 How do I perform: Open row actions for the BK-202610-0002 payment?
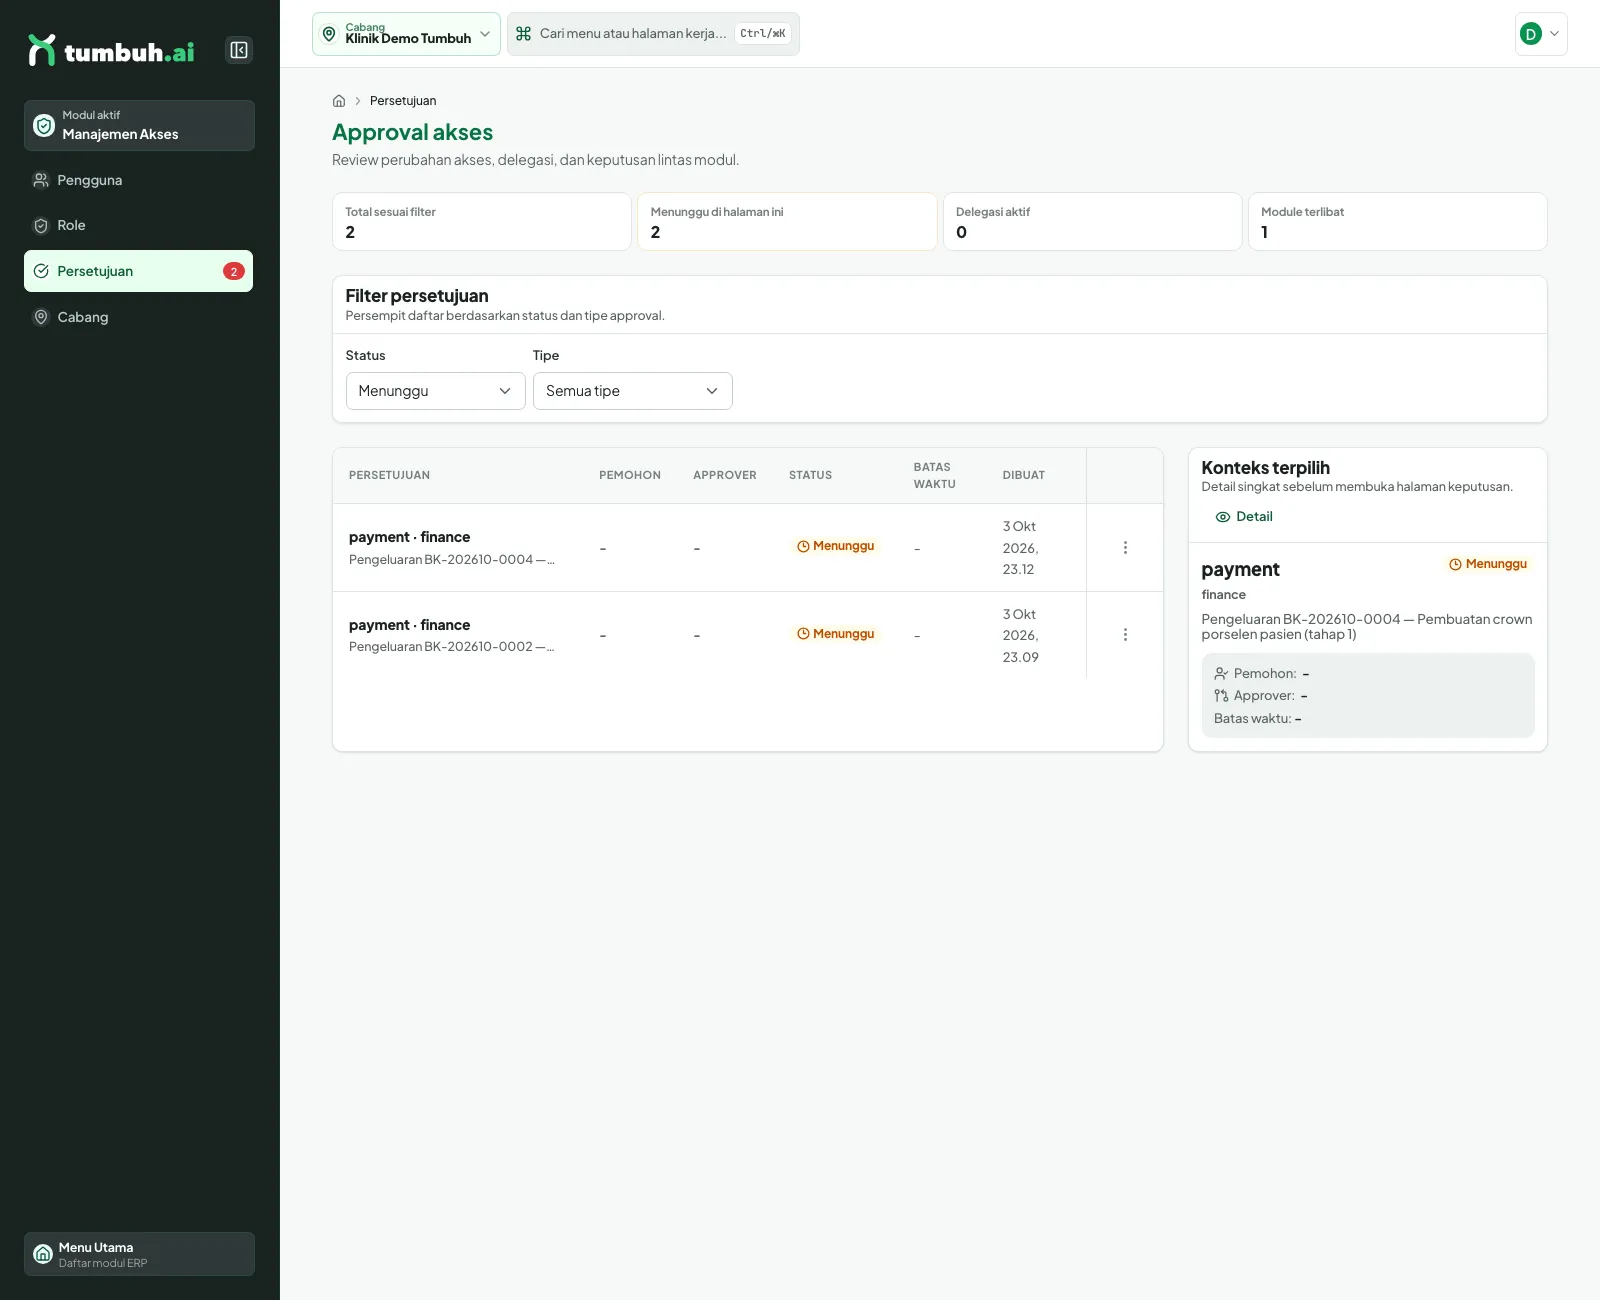click(1125, 635)
